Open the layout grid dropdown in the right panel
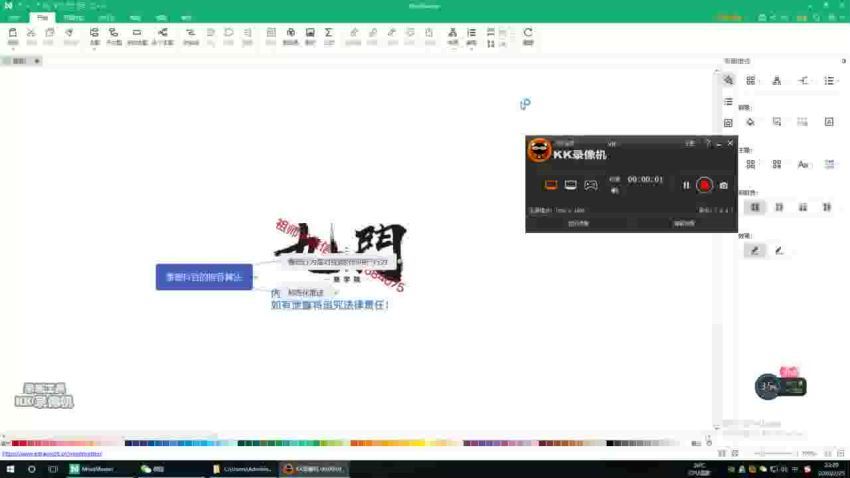The image size is (850, 478). 751,81
